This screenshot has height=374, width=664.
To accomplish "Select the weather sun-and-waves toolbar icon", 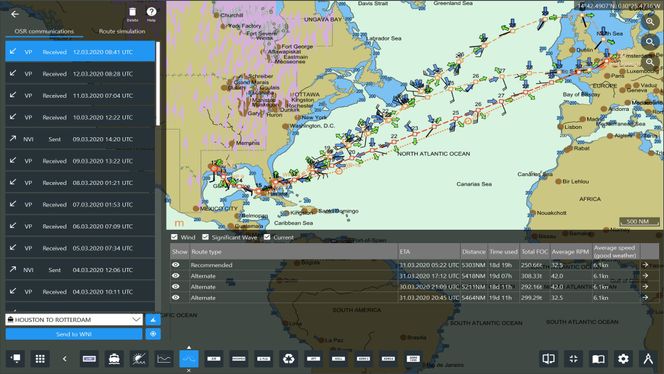I will pyautogui.click(x=139, y=359).
